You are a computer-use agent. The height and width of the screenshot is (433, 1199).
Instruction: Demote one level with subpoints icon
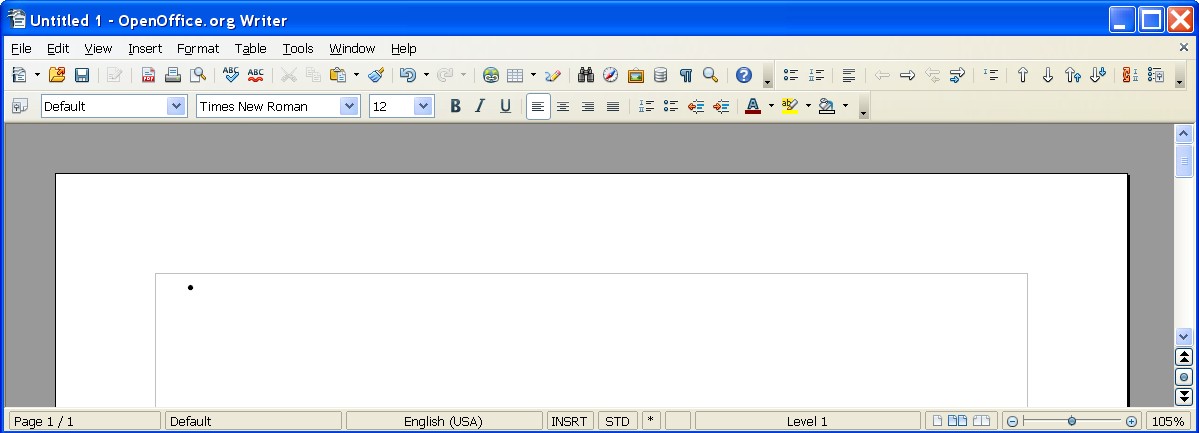957,75
